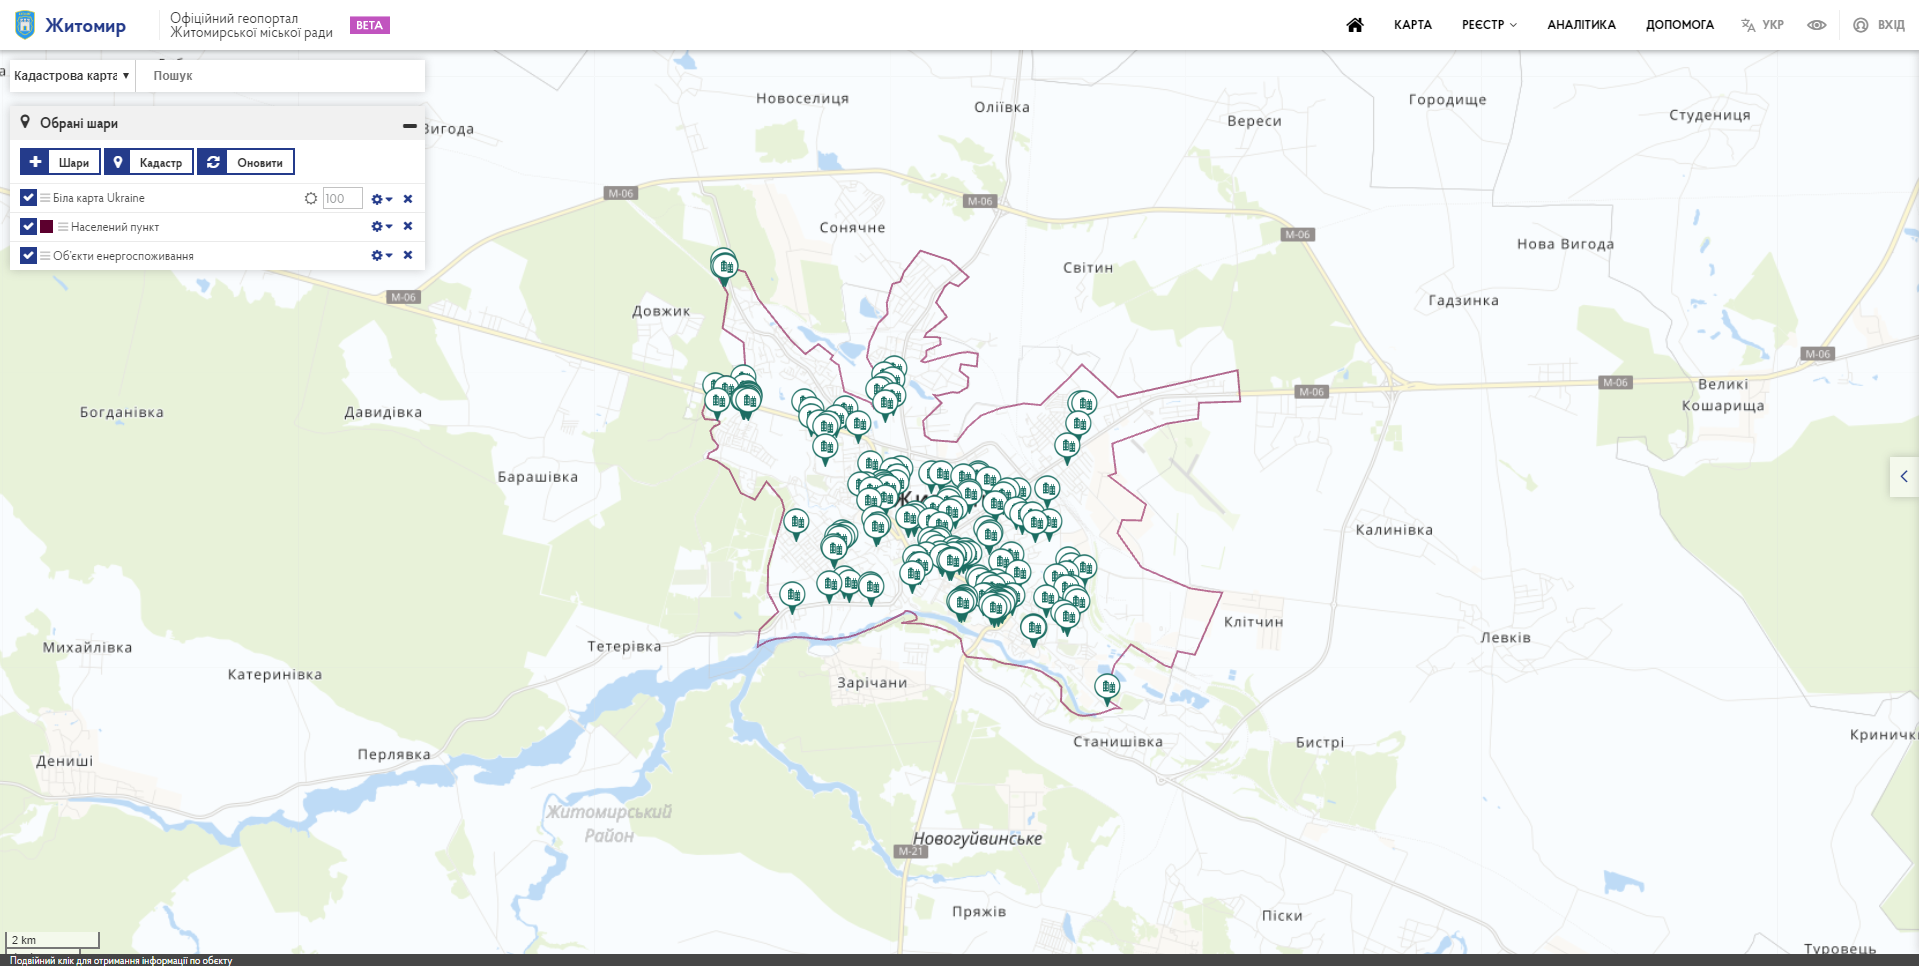1919x966 pixels.
Task: Uncheck the Об'єкти енергоспоживання layer
Action: (28, 256)
